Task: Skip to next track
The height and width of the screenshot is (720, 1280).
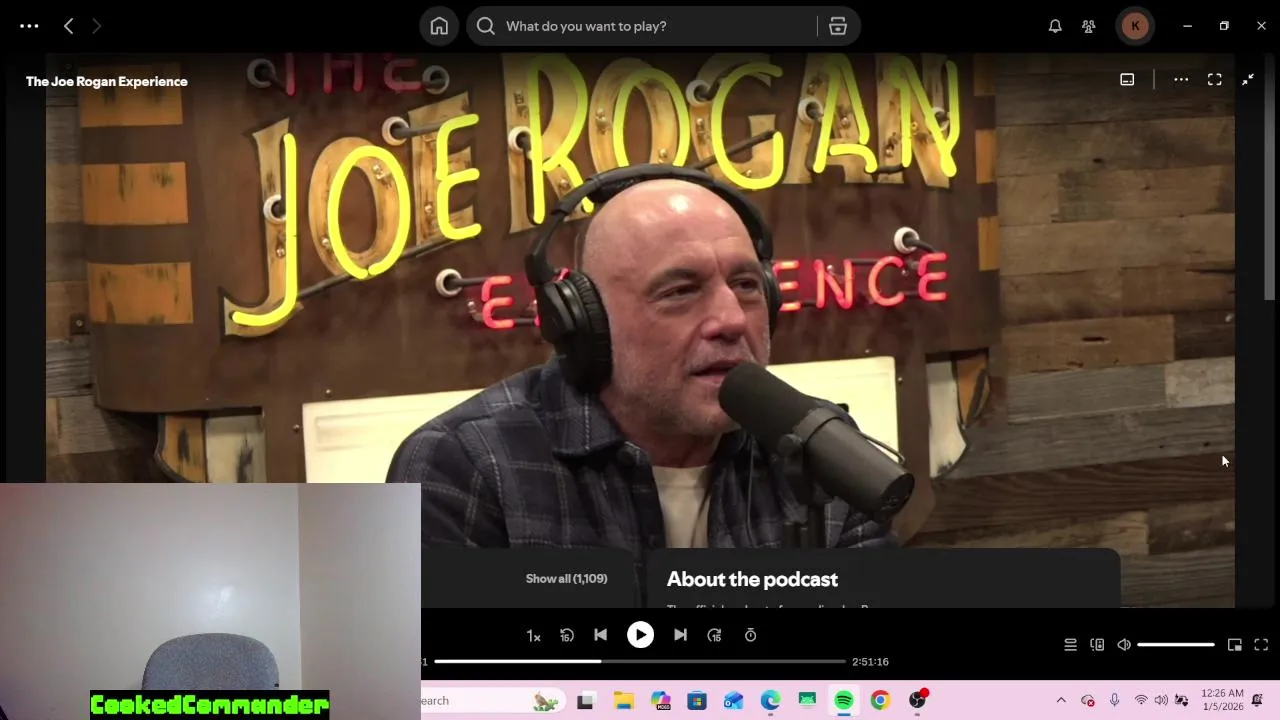Action: (680, 635)
